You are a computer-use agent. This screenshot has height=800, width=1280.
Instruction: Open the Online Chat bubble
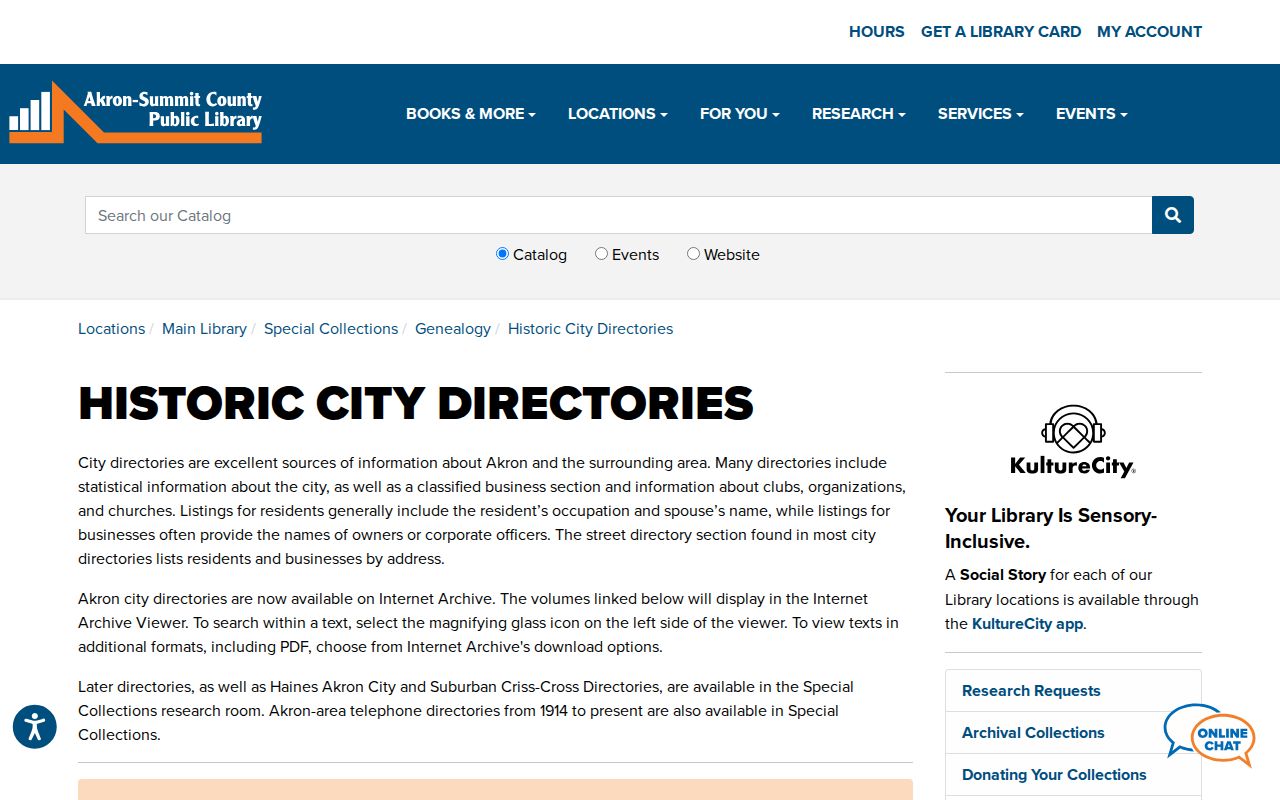pos(1209,735)
